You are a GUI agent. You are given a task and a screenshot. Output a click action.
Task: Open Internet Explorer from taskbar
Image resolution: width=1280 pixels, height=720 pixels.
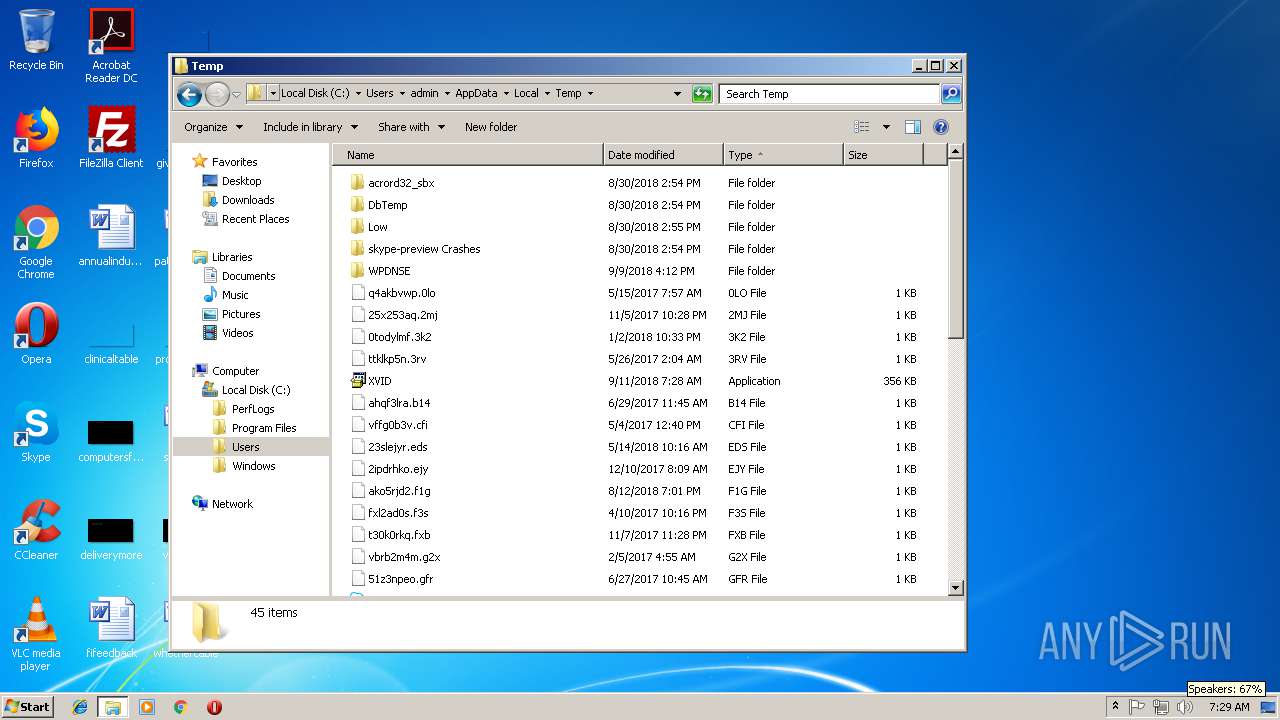click(x=80, y=707)
